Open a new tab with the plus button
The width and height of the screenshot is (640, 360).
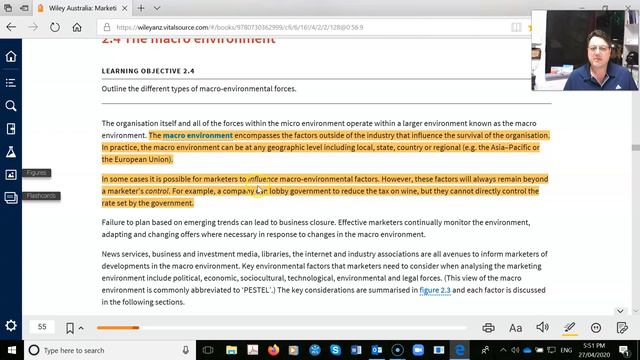click(141, 8)
